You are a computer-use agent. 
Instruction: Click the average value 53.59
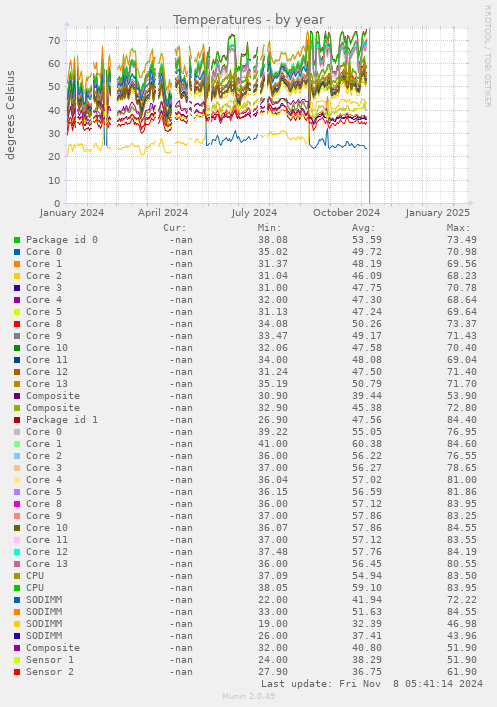pos(367,240)
